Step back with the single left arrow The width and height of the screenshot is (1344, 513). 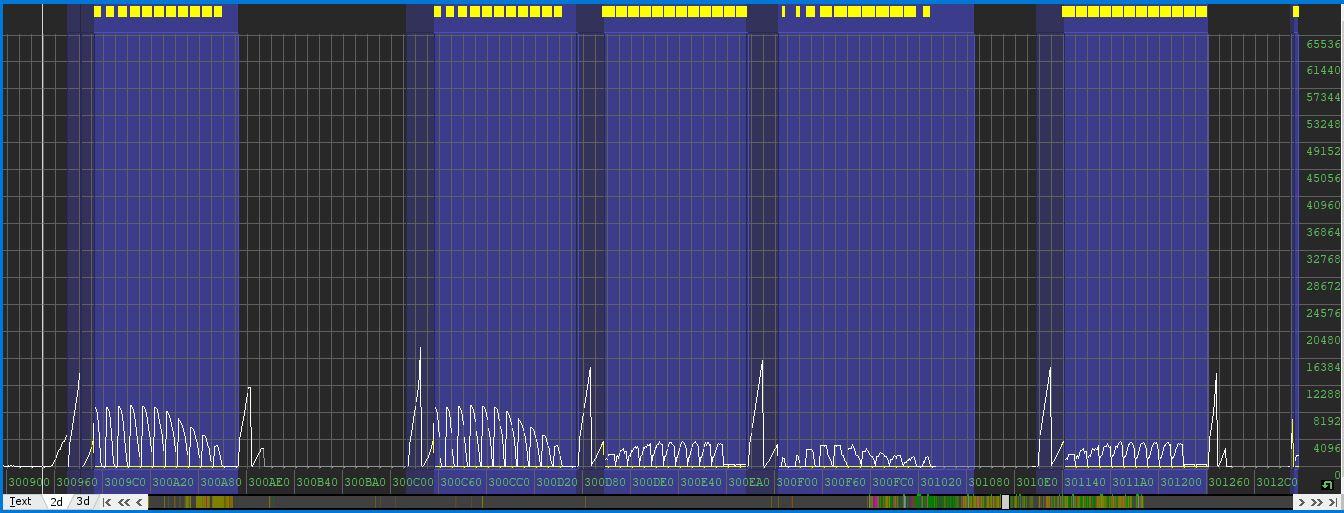(139, 502)
